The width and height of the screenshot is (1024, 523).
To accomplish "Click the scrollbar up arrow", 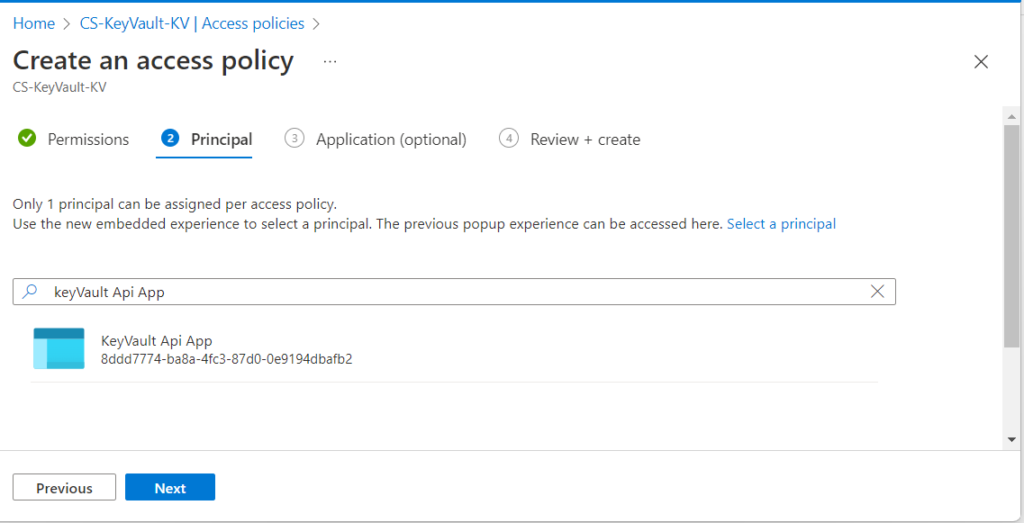I will (x=1012, y=117).
